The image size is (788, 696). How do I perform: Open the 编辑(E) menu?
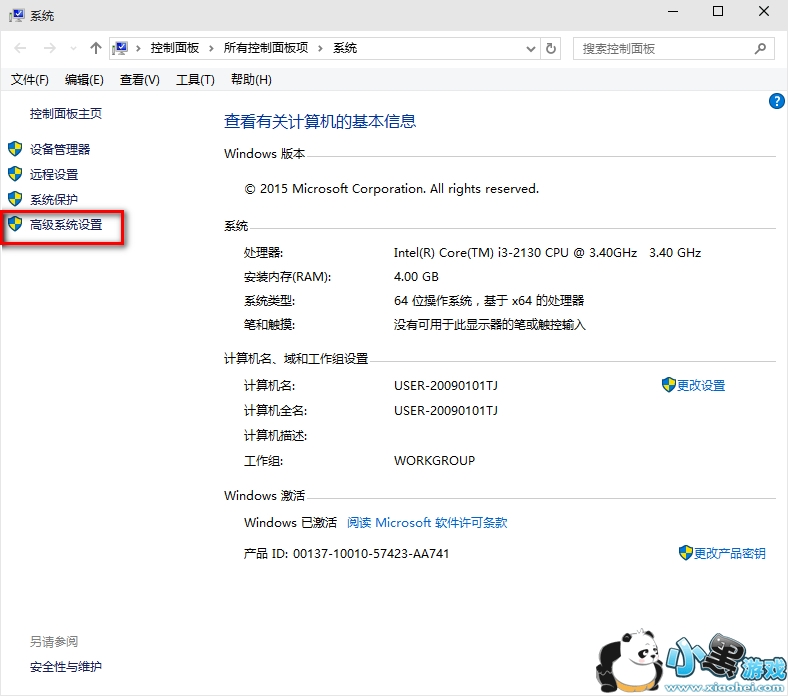pos(84,80)
